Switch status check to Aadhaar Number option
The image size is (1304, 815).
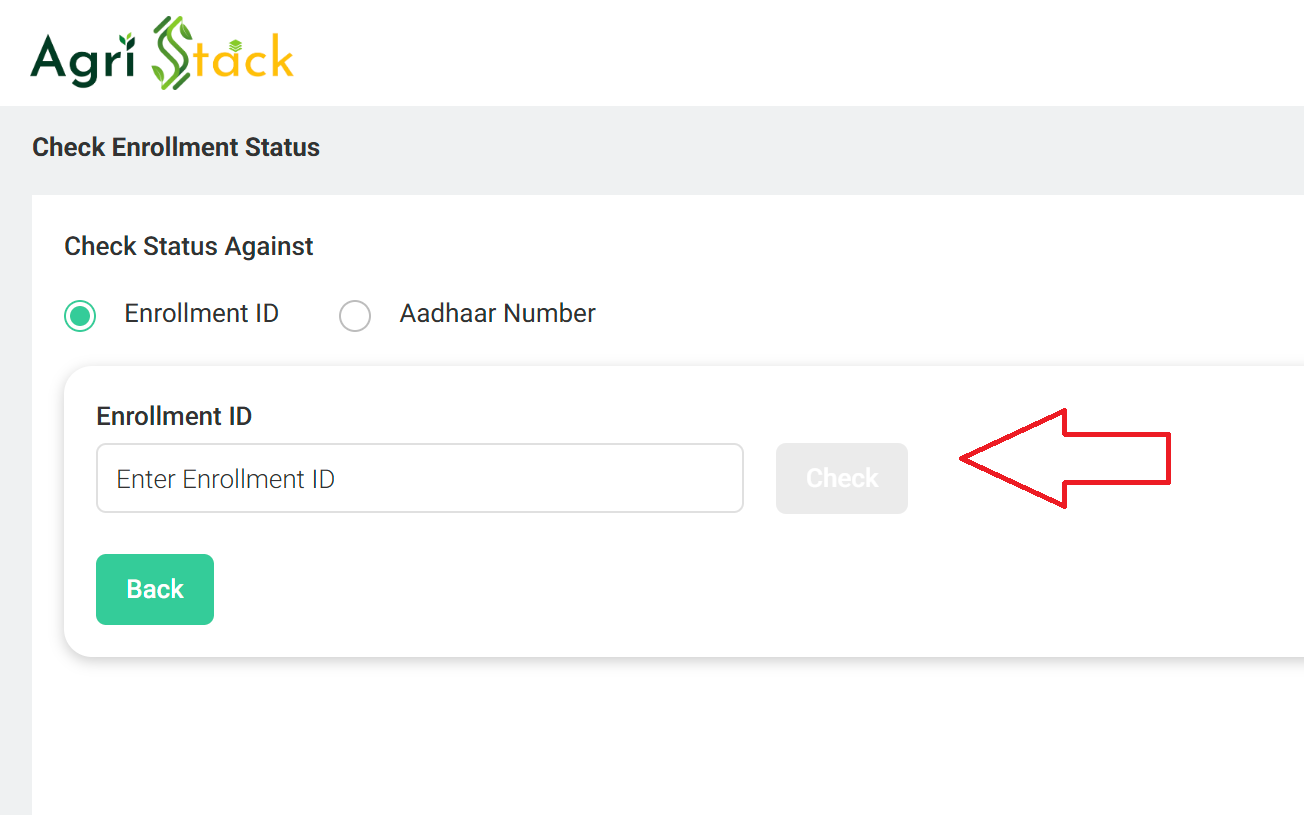coord(355,315)
